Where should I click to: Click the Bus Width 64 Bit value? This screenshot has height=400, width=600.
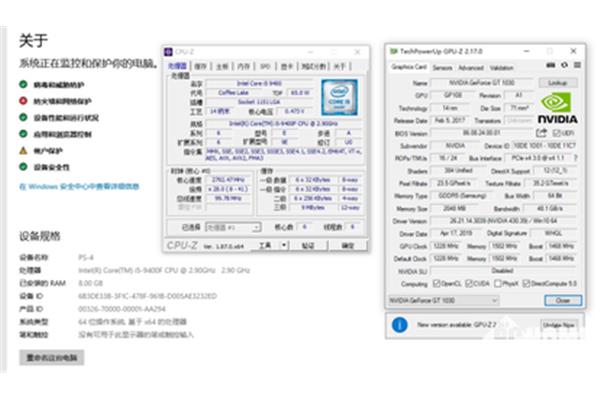[554, 196]
